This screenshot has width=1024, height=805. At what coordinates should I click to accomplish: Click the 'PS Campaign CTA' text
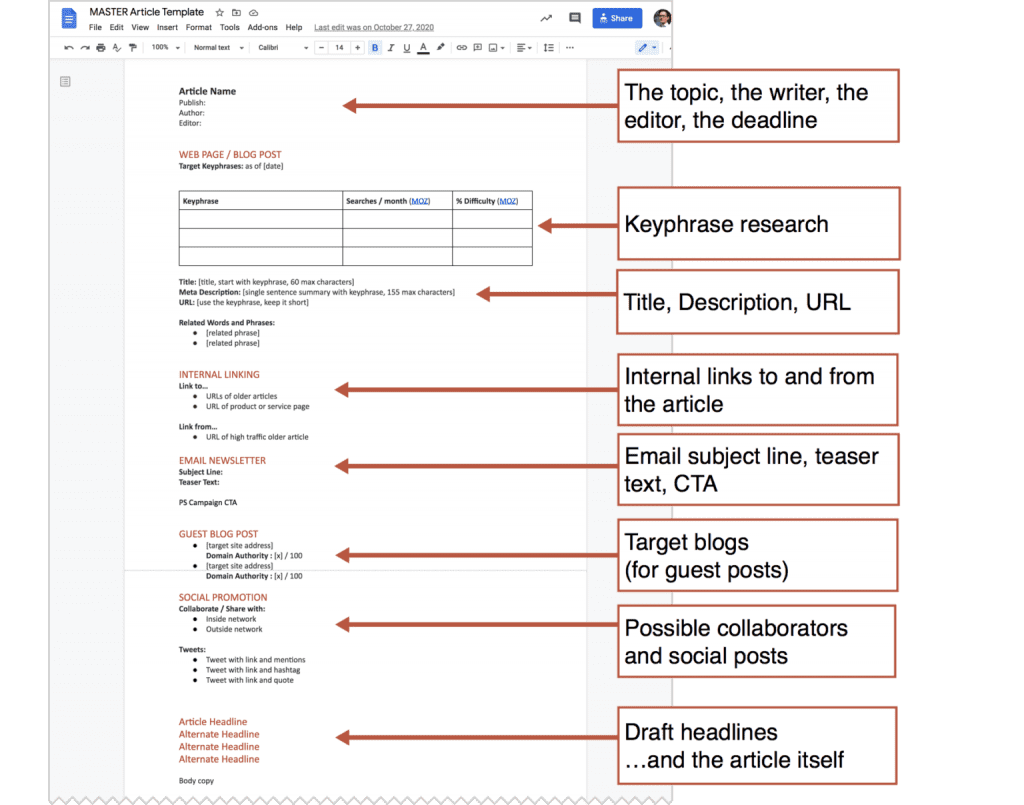pyautogui.click(x=208, y=503)
